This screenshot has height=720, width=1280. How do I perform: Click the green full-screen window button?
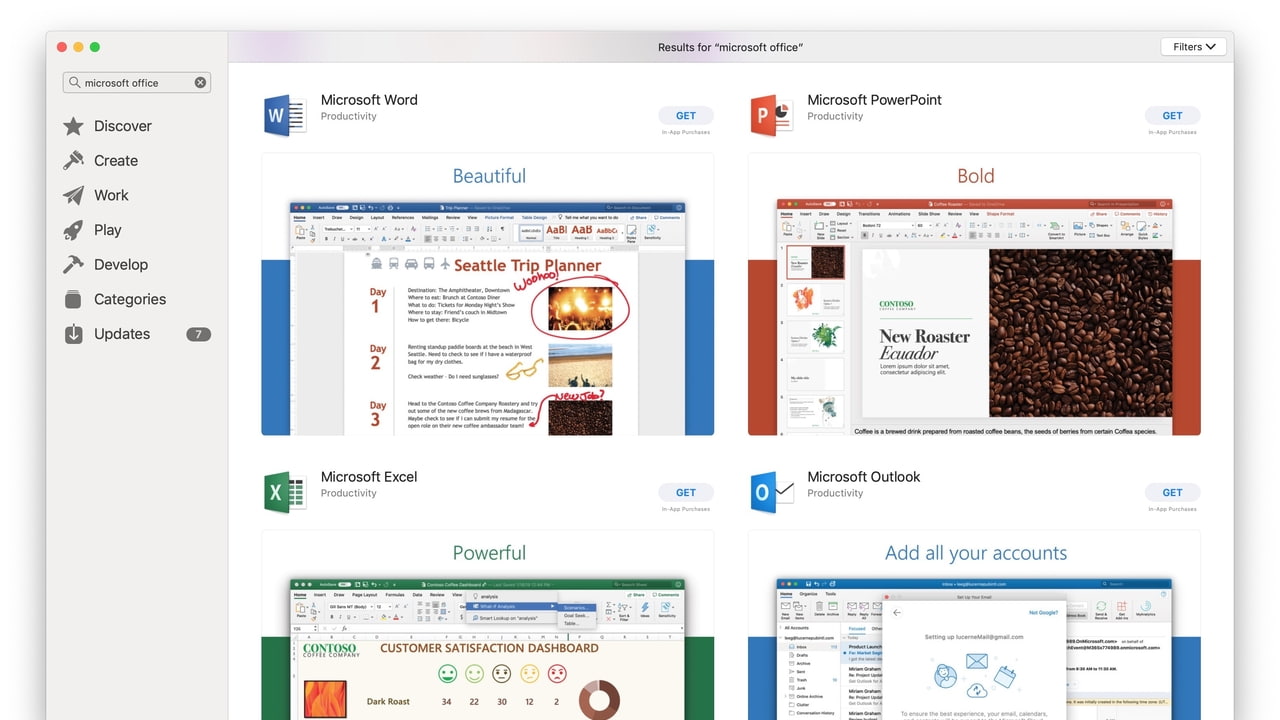(95, 47)
